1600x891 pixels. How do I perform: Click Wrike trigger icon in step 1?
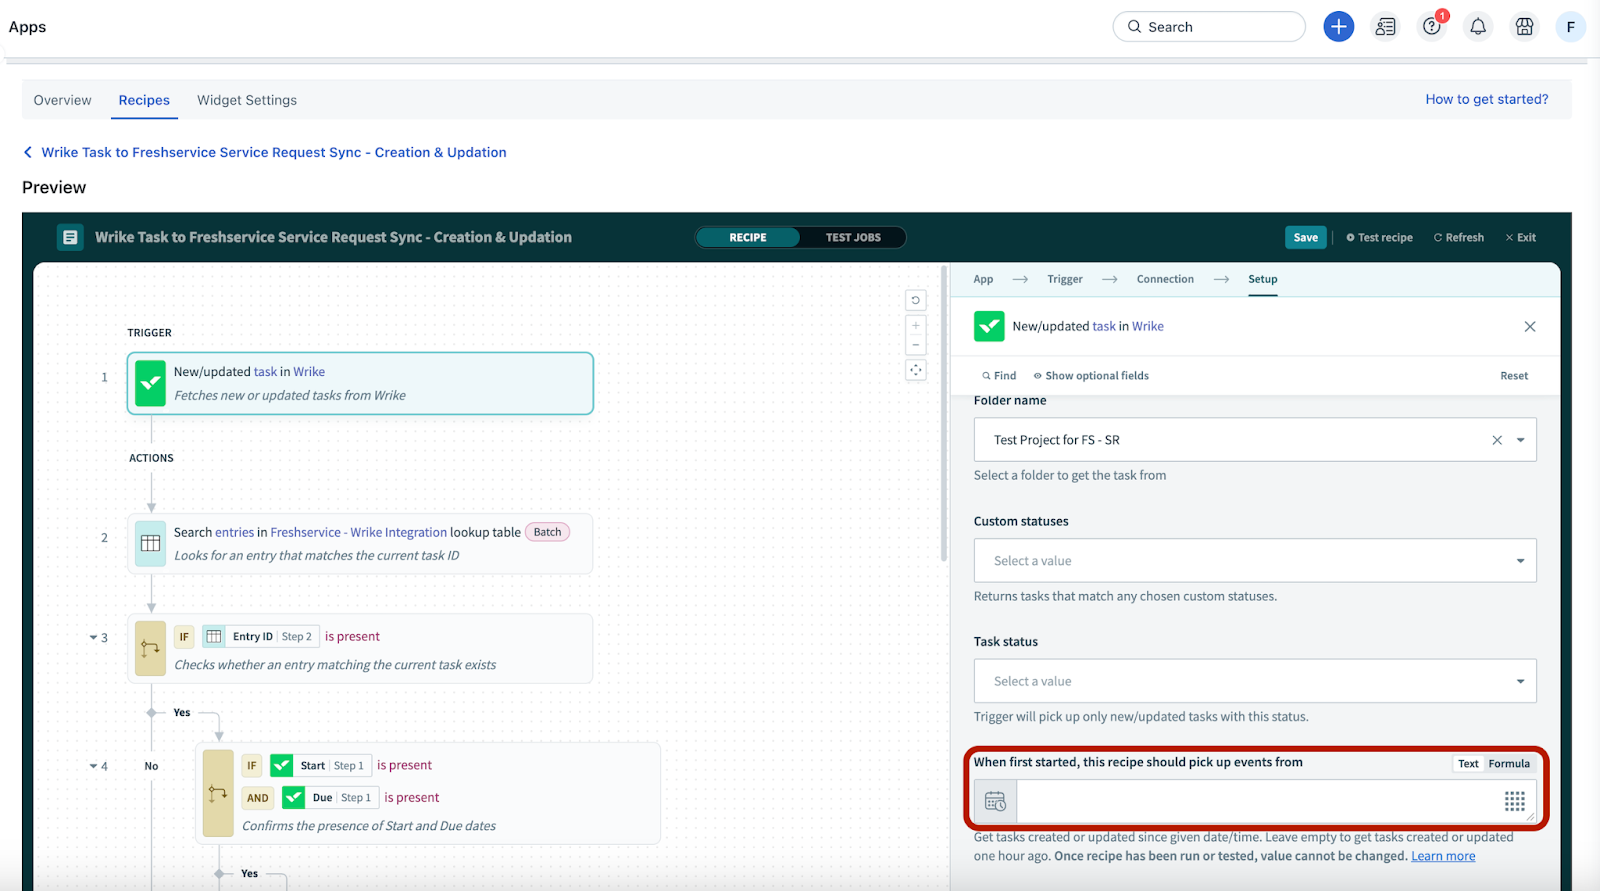(x=150, y=383)
